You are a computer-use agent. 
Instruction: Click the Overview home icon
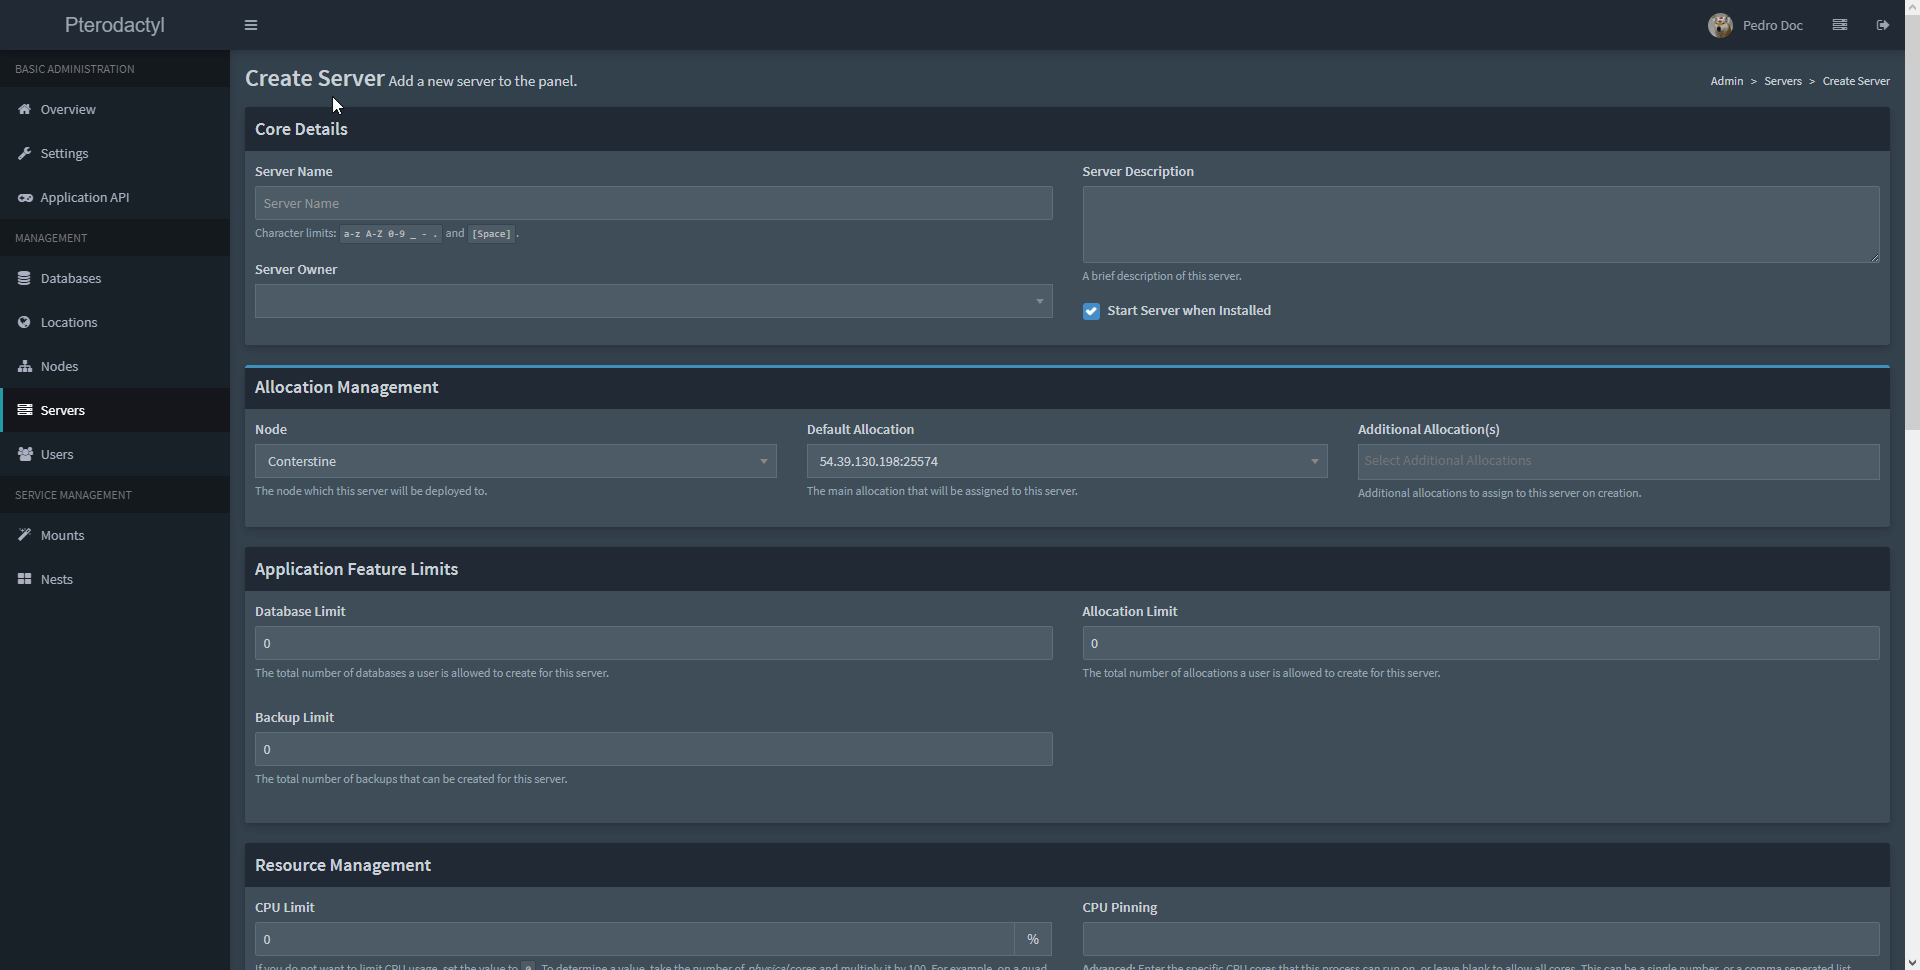tap(25, 109)
